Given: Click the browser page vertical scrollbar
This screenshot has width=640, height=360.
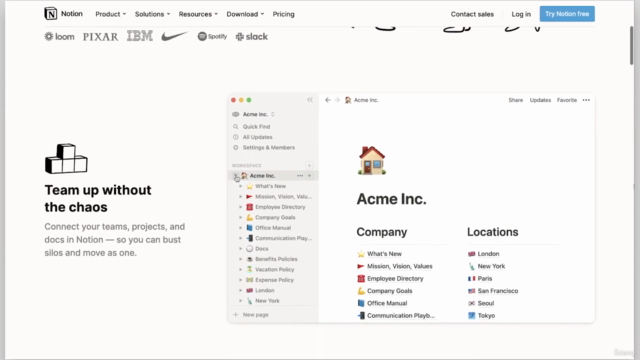Looking at the screenshot, I should pos(631,45).
